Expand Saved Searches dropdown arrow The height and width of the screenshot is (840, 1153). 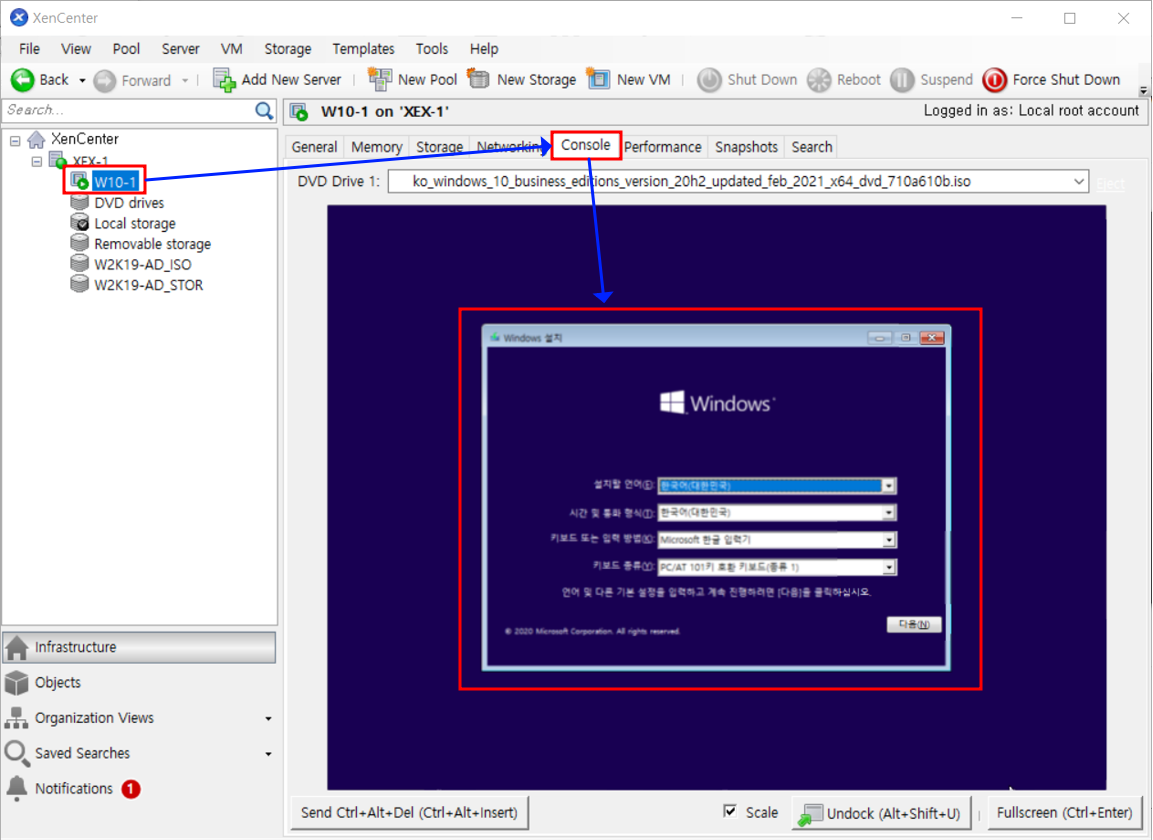[x=268, y=754]
